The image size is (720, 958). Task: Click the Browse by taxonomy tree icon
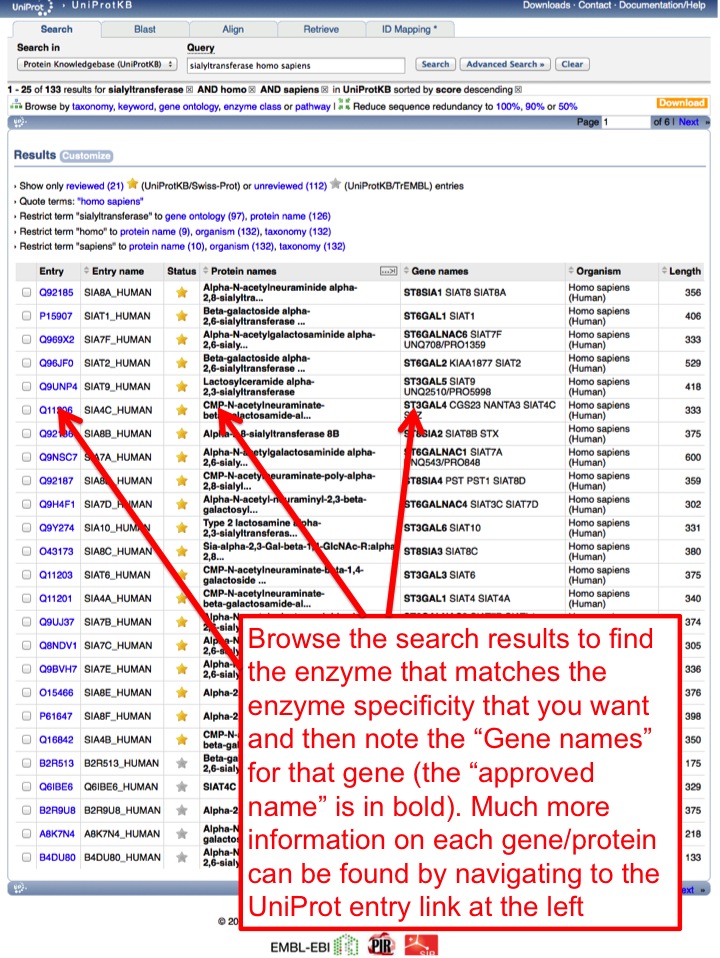coord(15,106)
